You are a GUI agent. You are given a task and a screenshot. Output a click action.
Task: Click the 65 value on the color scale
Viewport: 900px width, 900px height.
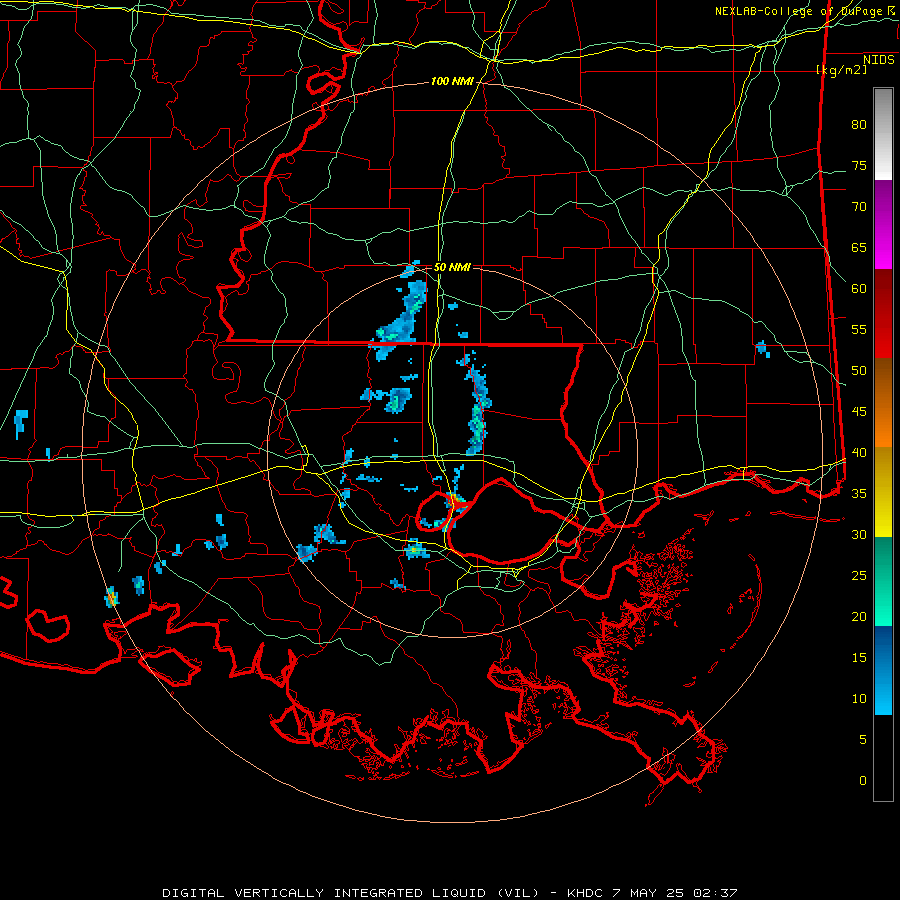(859, 247)
